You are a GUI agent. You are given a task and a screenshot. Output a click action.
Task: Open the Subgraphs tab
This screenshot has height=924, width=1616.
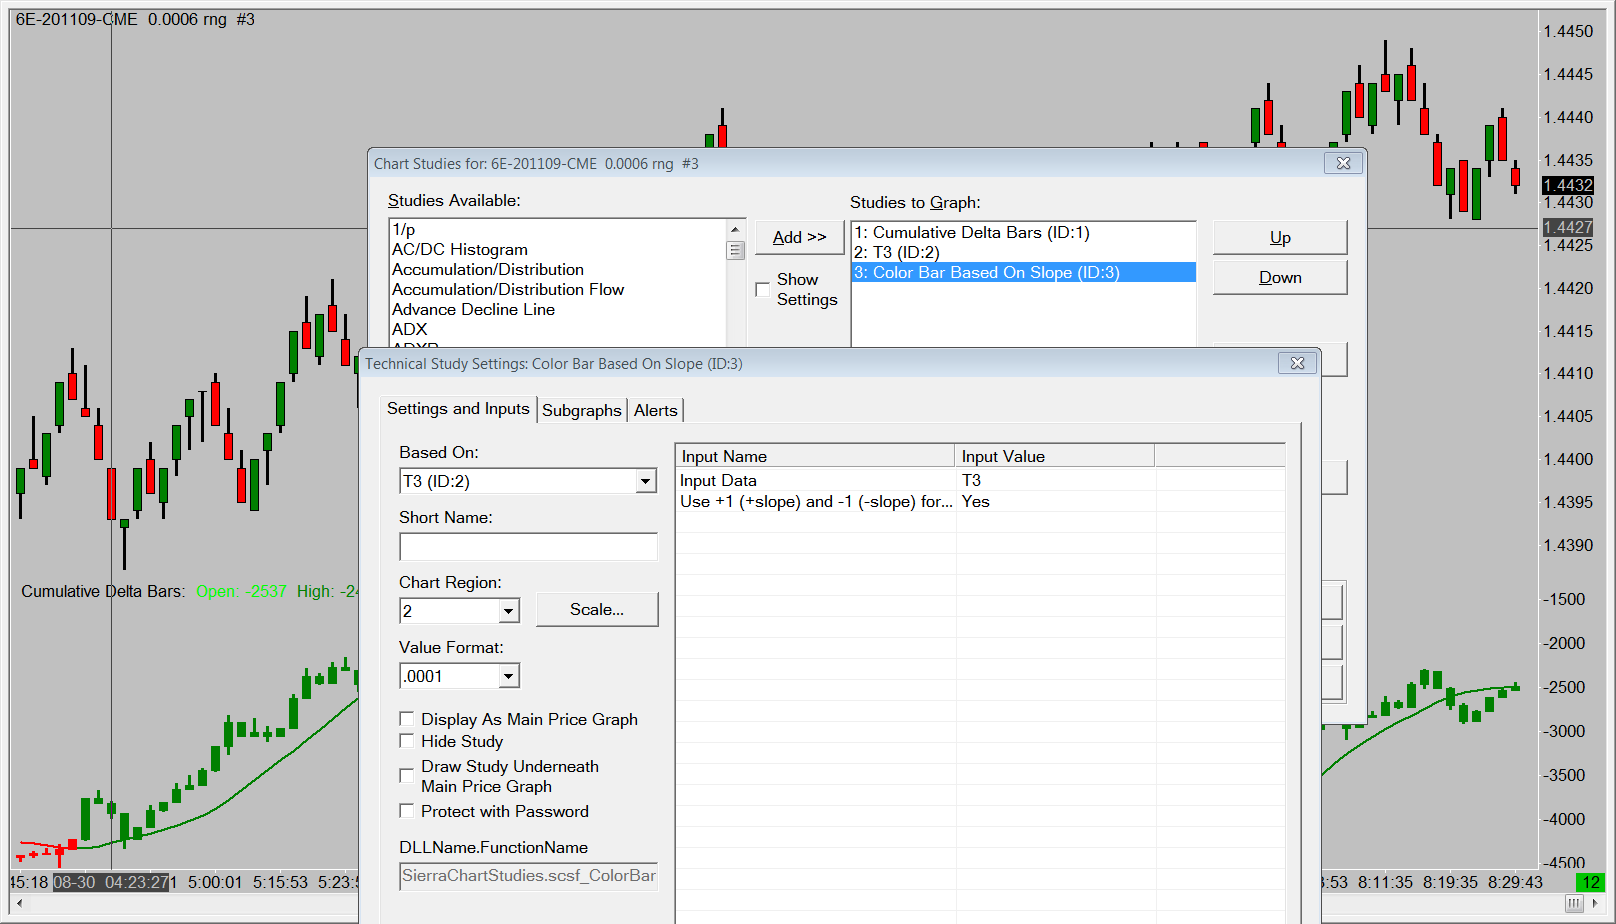(582, 410)
